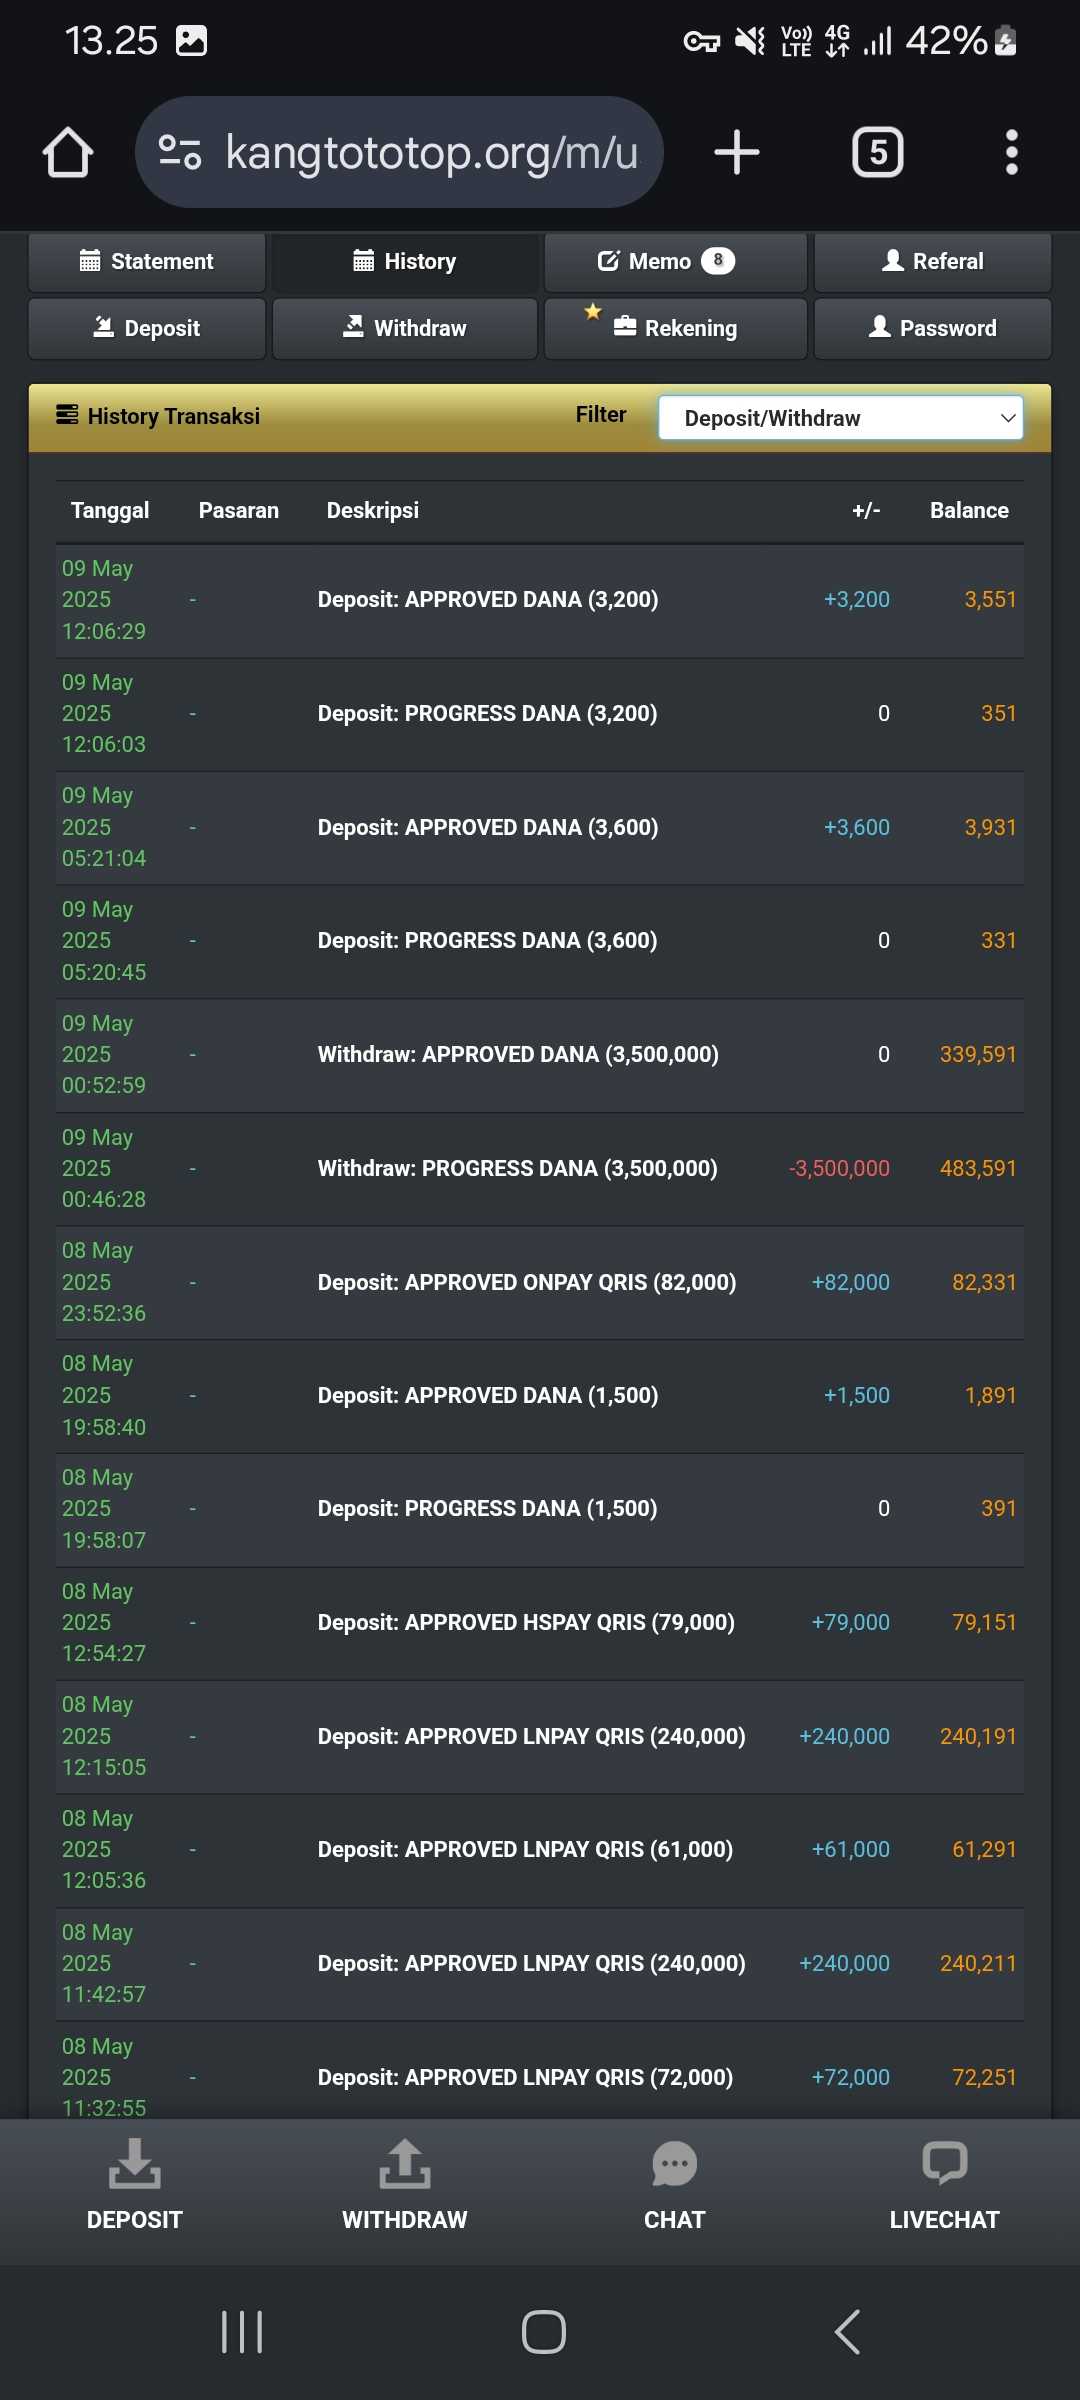The image size is (1080, 2400).
Task: Open CHAT bubble icon in bottom bar
Action: [x=674, y=2164]
